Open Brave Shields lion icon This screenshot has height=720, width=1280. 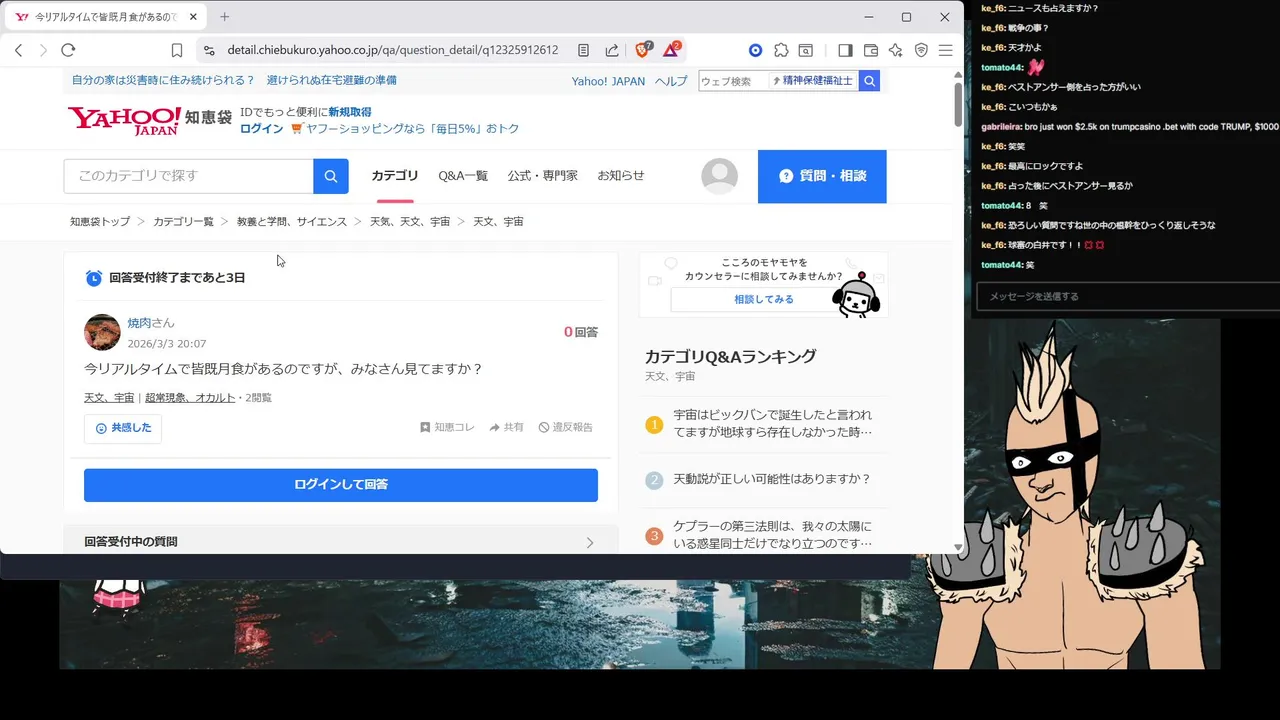click(x=643, y=50)
